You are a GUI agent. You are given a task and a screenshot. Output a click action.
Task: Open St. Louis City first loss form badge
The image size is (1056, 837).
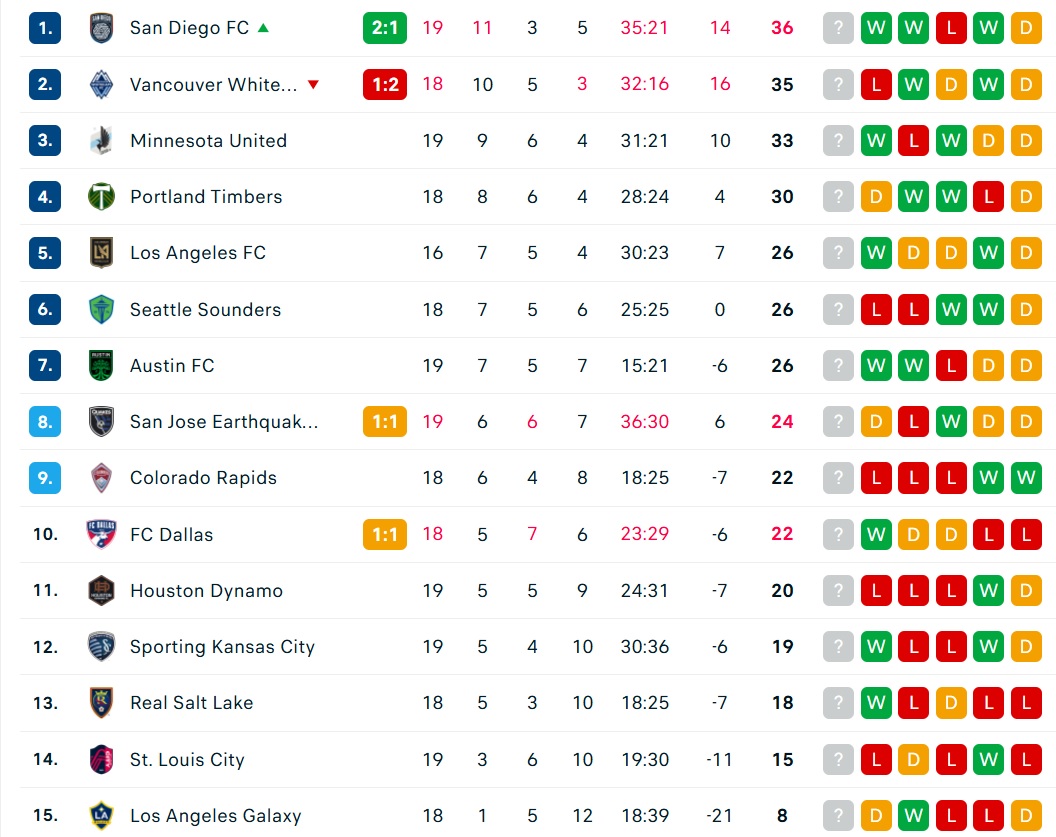click(x=876, y=760)
